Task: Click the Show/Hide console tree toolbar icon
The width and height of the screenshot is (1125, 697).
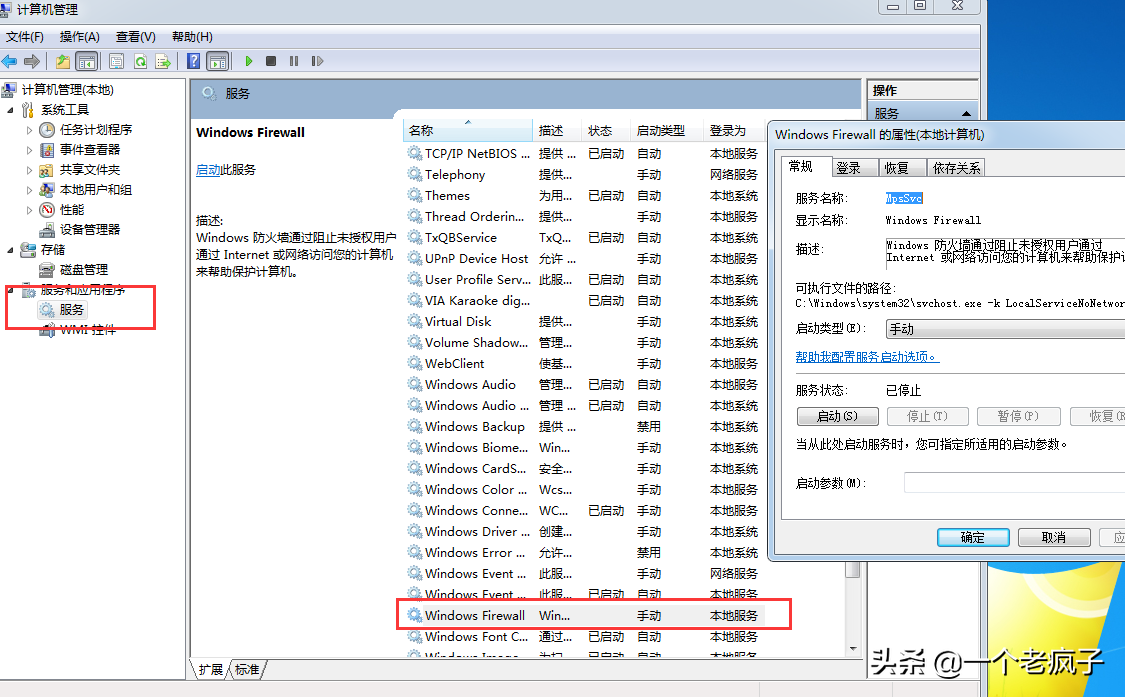Action: 87,62
